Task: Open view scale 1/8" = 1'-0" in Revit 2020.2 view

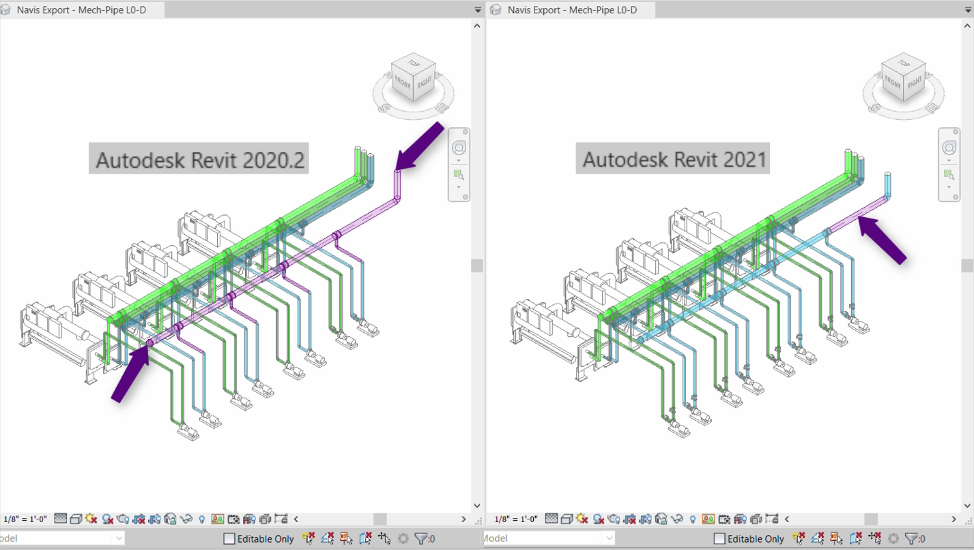Action: pyautogui.click(x=25, y=519)
